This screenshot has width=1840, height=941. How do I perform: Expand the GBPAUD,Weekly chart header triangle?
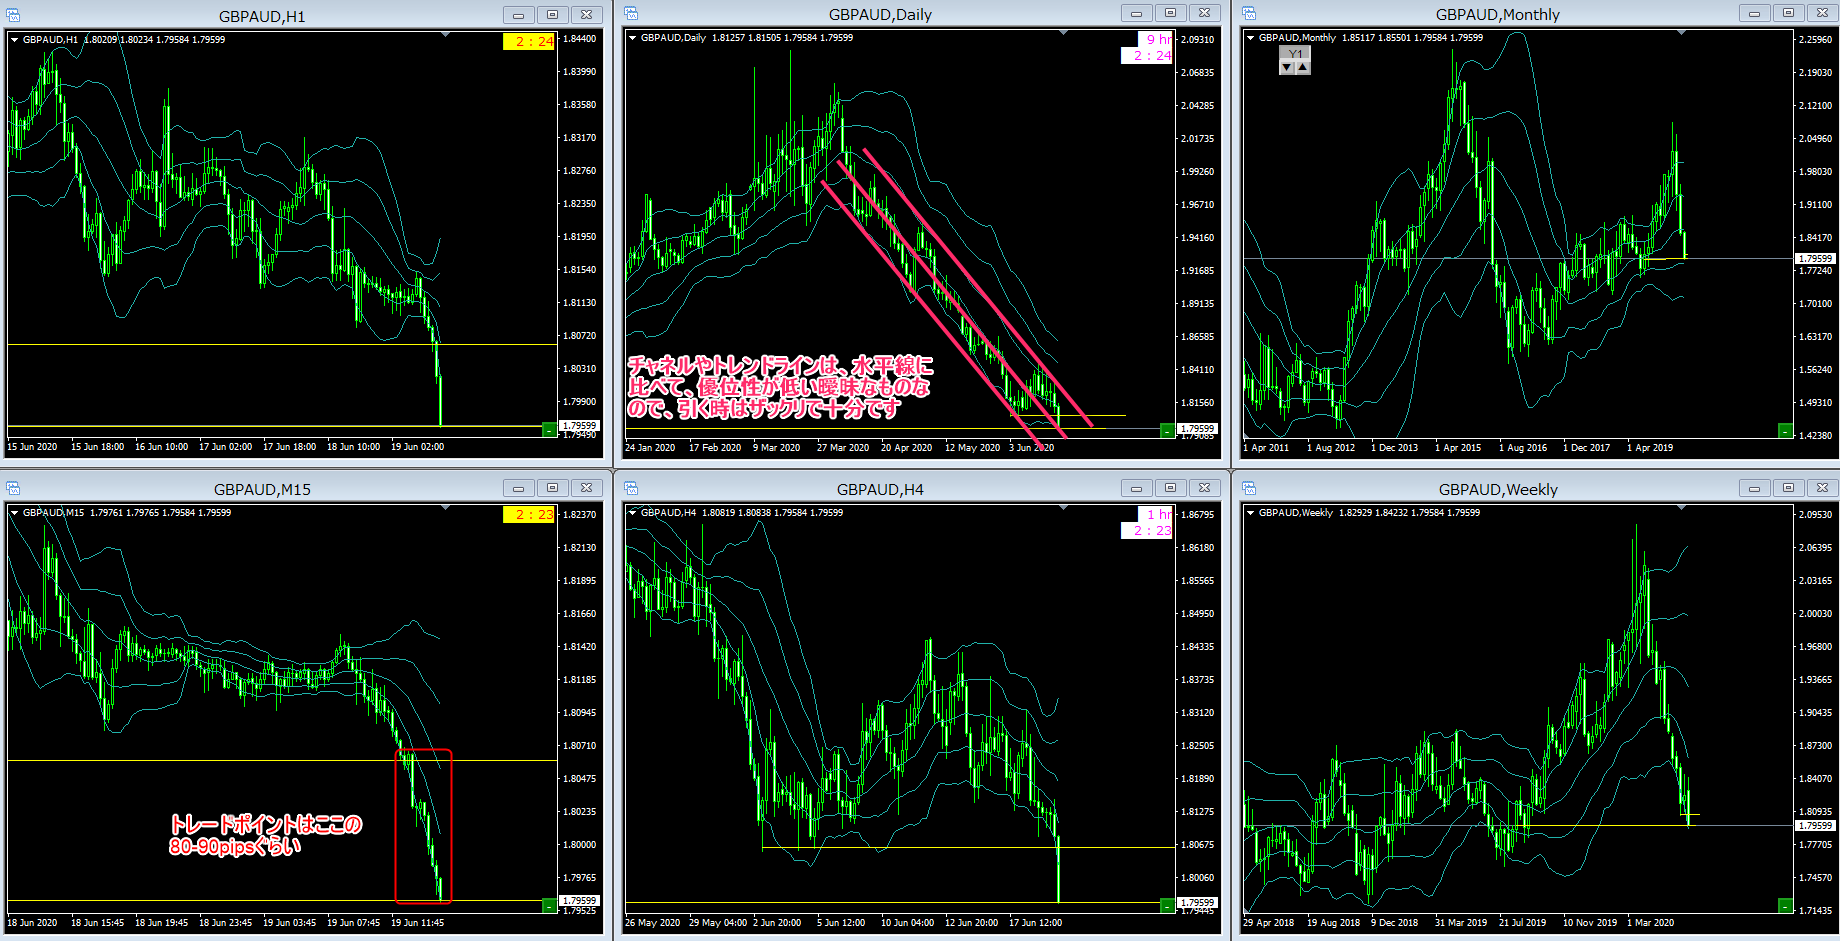point(1250,513)
